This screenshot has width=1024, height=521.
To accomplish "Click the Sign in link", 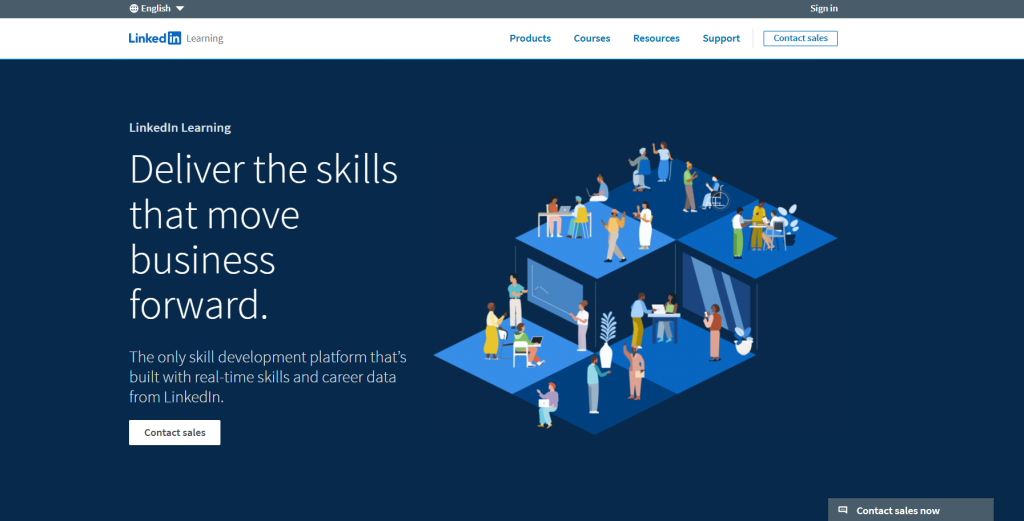I will [x=824, y=8].
